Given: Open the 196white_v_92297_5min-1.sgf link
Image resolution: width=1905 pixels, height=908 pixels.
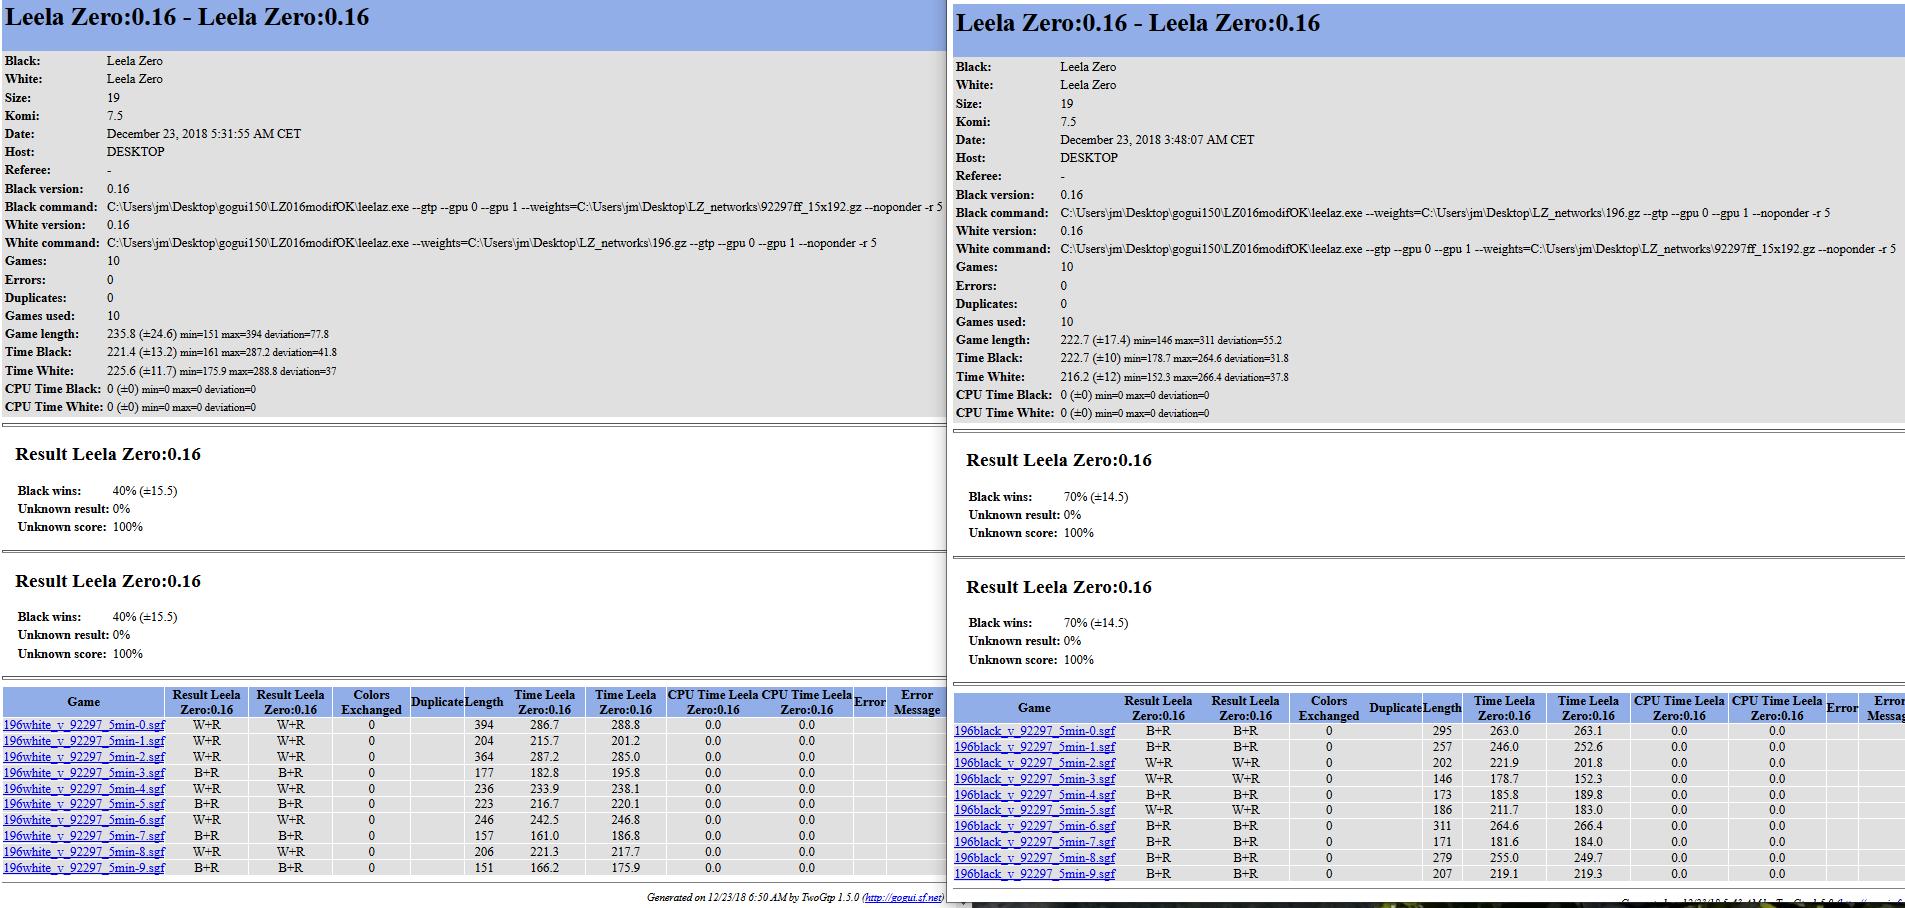Looking at the screenshot, I should coord(84,741).
